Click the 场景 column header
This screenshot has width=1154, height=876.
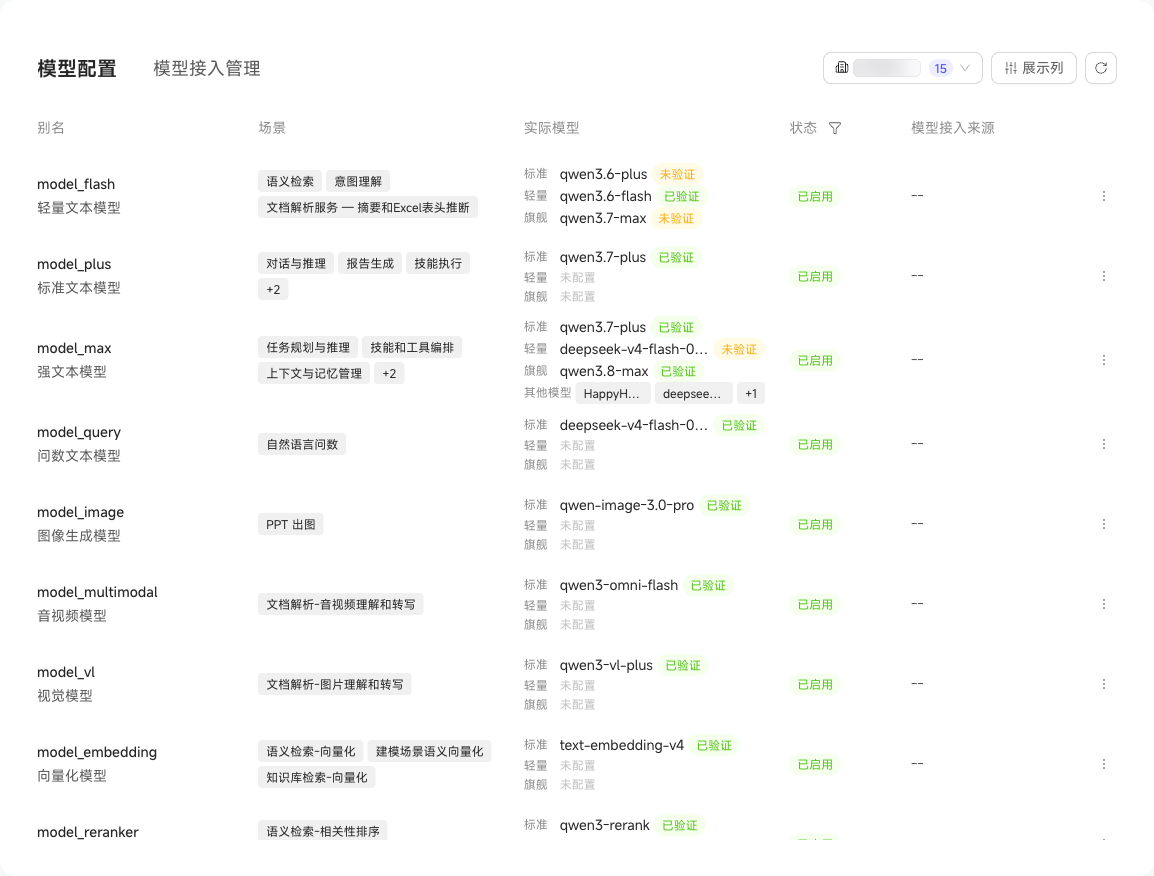click(x=272, y=128)
